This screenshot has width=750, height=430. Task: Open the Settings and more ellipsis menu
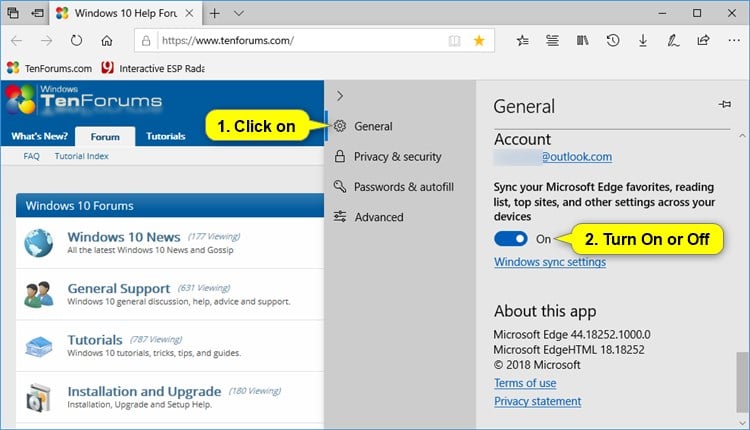pos(734,41)
